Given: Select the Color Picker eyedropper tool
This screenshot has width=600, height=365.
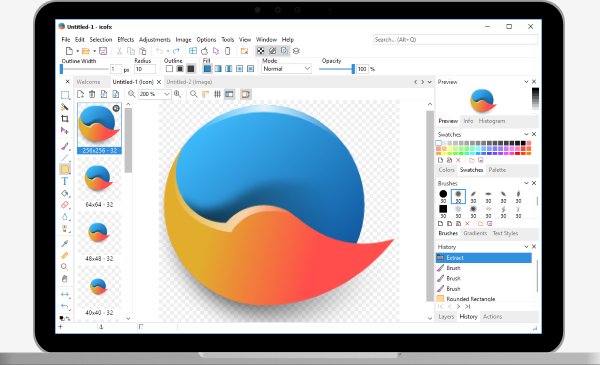Looking at the screenshot, I should pyautogui.click(x=65, y=243).
